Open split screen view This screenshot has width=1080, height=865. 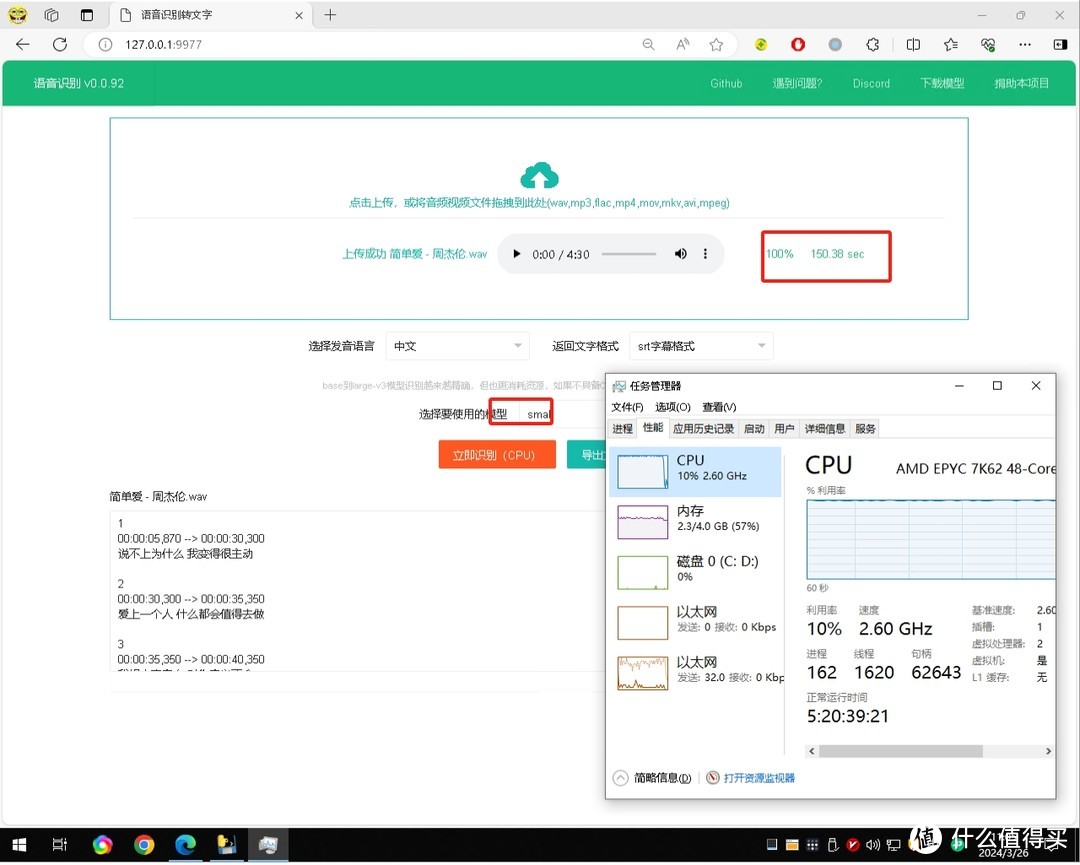(x=913, y=45)
